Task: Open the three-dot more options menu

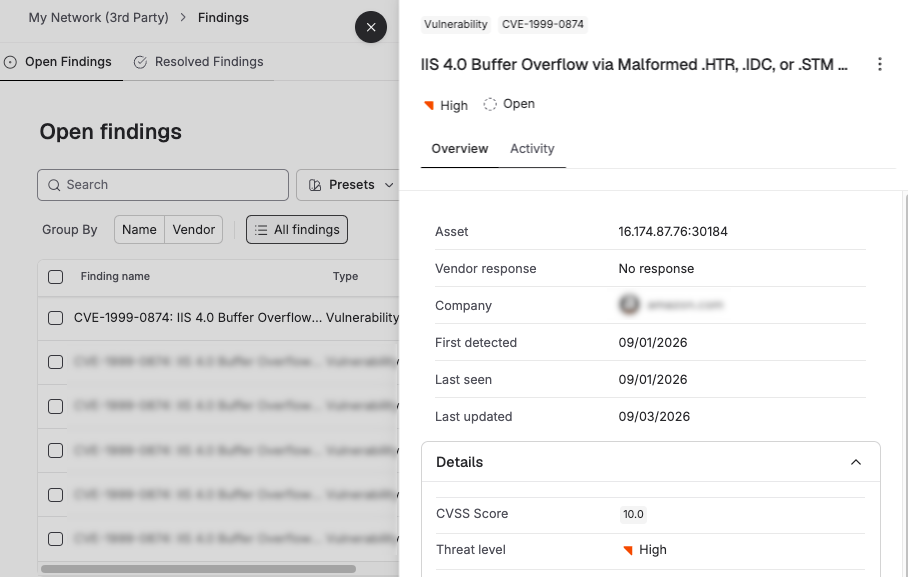Action: (x=880, y=64)
